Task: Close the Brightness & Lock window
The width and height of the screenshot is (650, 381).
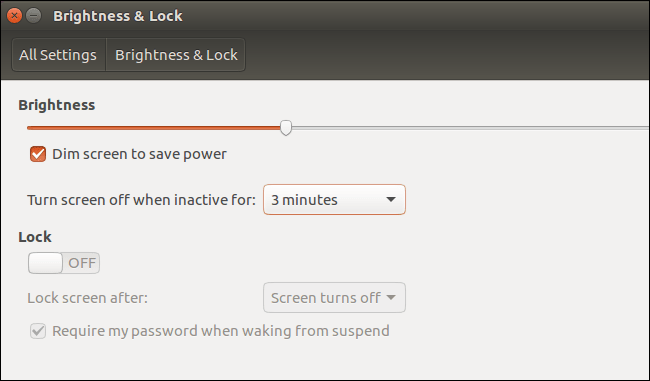Action: pyautogui.click(x=14, y=16)
